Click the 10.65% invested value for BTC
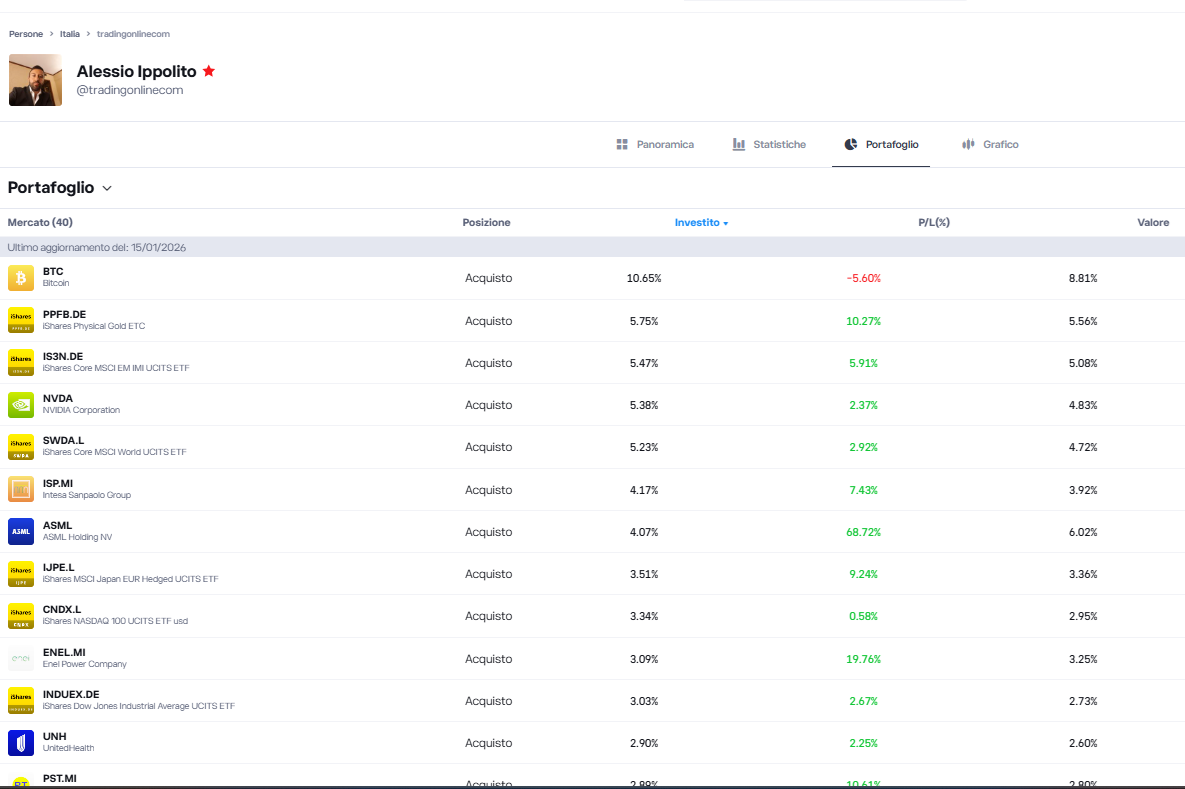The image size is (1185, 789). pos(644,278)
